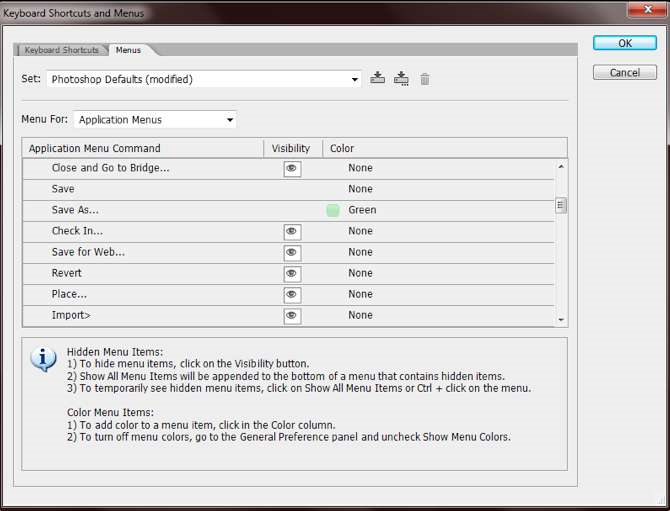Toggle visibility eye for Import
Screen dimensions: 670x511
292,316
